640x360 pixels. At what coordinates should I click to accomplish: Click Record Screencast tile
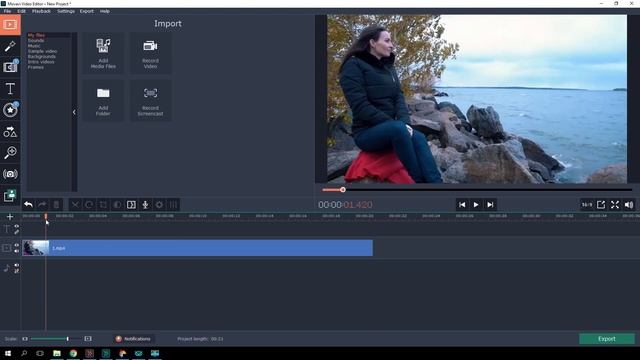[x=151, y=101]
